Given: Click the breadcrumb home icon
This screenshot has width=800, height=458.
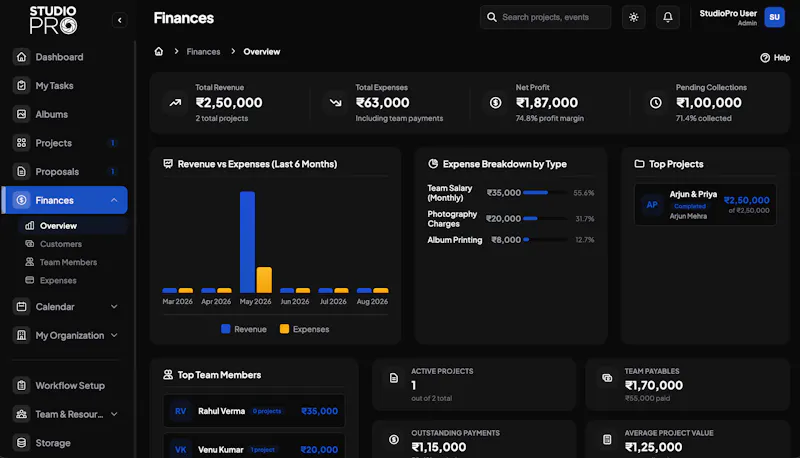Looking at the screenshot, I should click(x=159, y=52).
